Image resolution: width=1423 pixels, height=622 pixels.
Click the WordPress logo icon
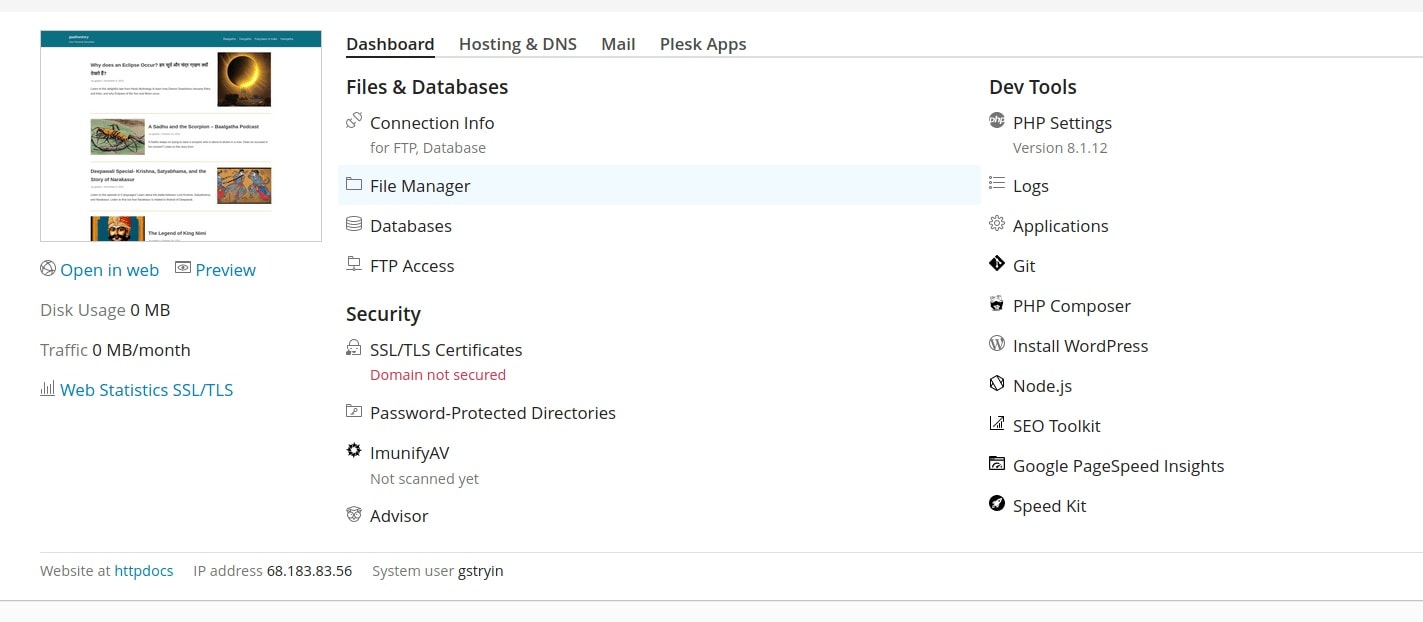996,343
